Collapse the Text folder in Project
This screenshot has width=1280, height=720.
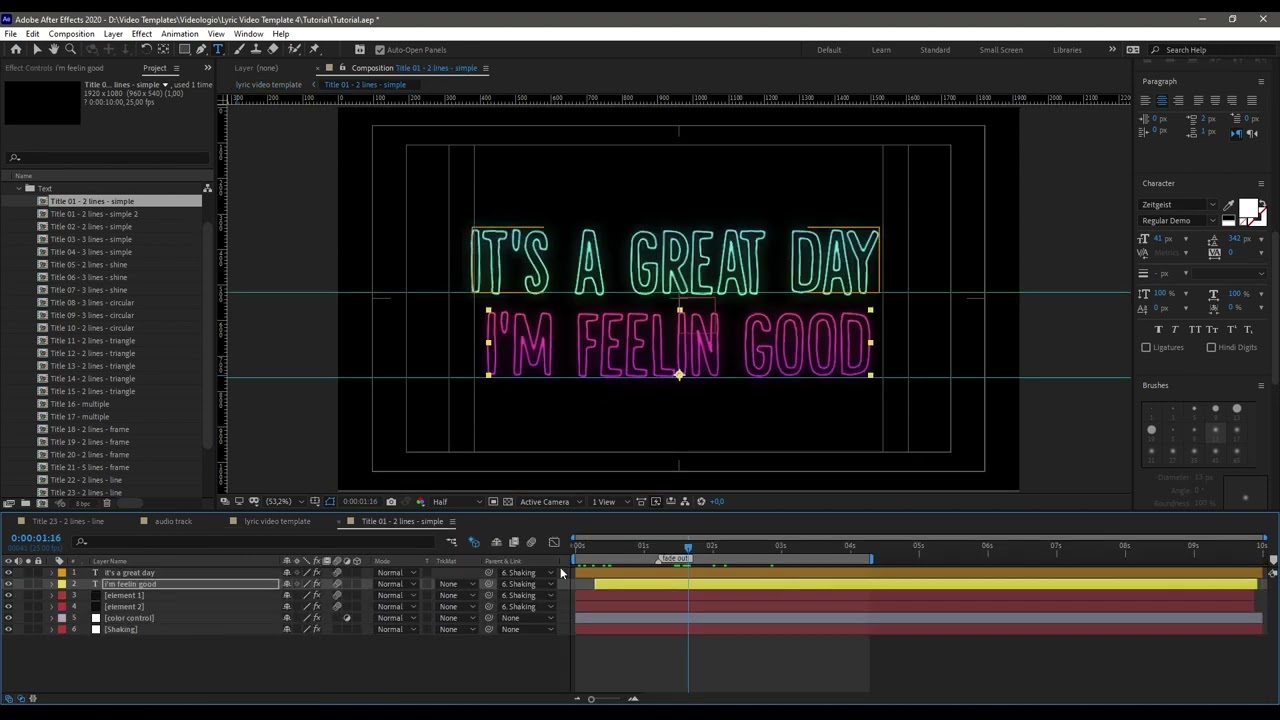[x=18, y=188]
